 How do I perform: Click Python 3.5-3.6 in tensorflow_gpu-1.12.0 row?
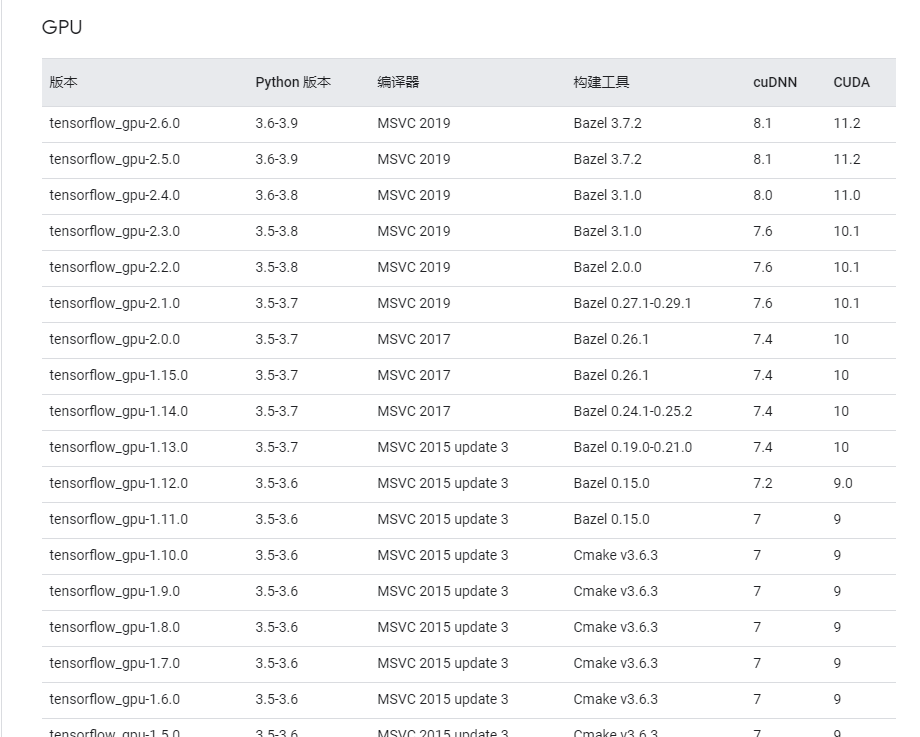pyautogui.click(x=276, y=484)
